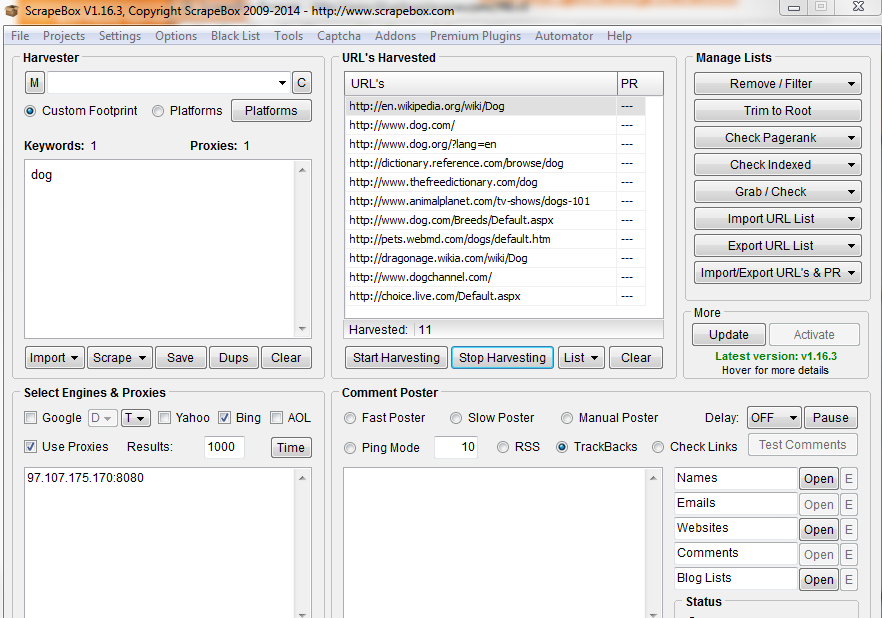Open the Import URL List dropdown
Screen dimensions: 882x618
tap(777, 219)
